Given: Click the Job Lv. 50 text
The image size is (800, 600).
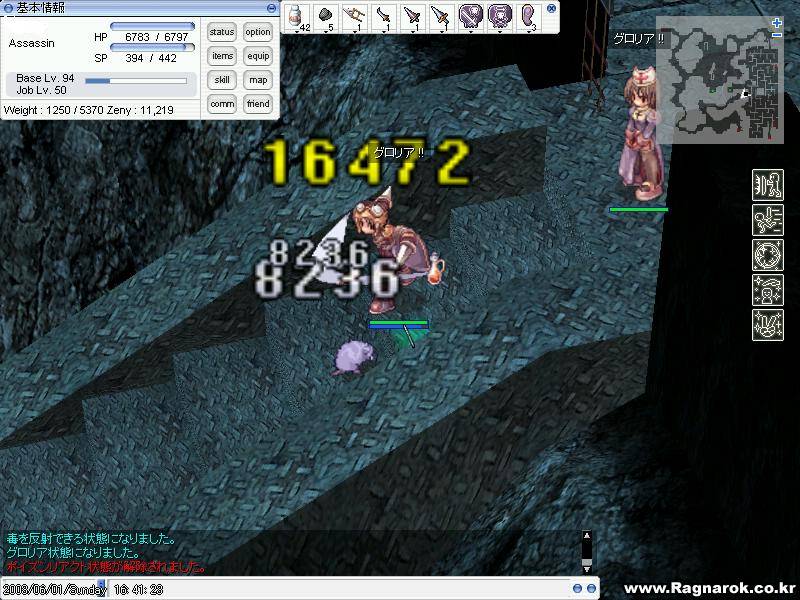Looking at the screenshot, I should coord(41,90).
